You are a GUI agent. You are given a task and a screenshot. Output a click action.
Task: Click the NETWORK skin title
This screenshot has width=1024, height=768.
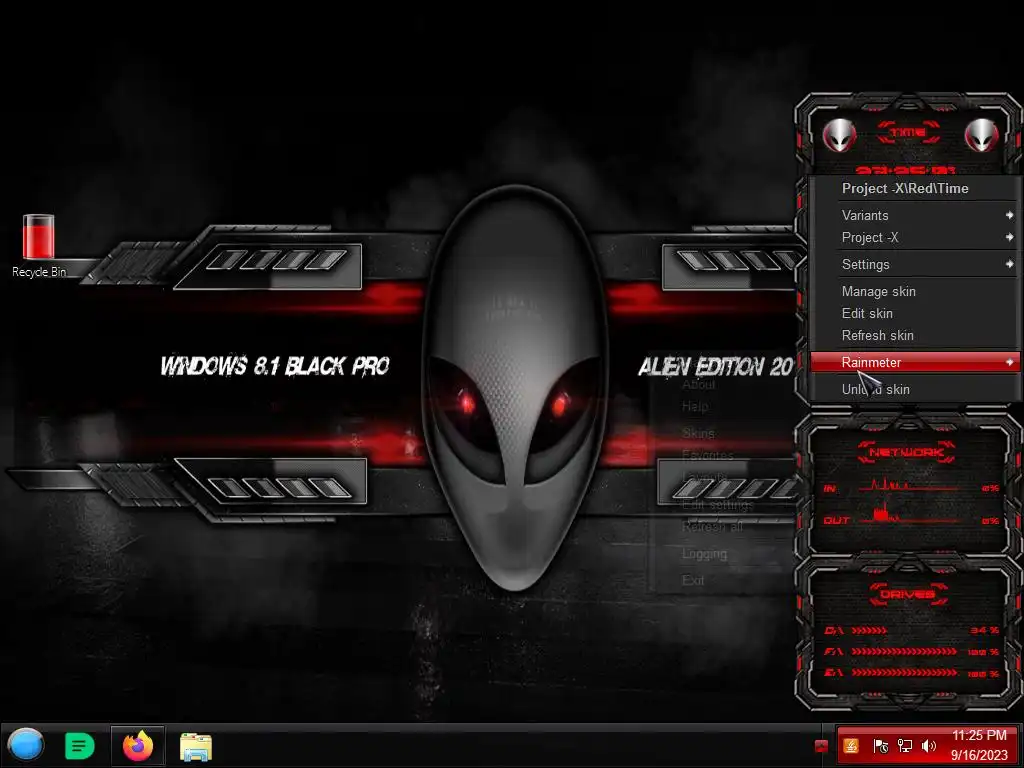[906, 453]
